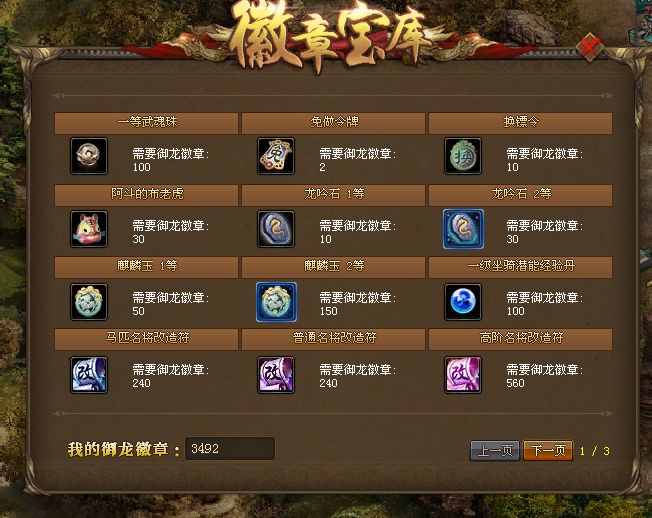652x518 pixels.
Task: Select the 马匹名将改造符 talisman icon
Action: [x=89, y=375]
